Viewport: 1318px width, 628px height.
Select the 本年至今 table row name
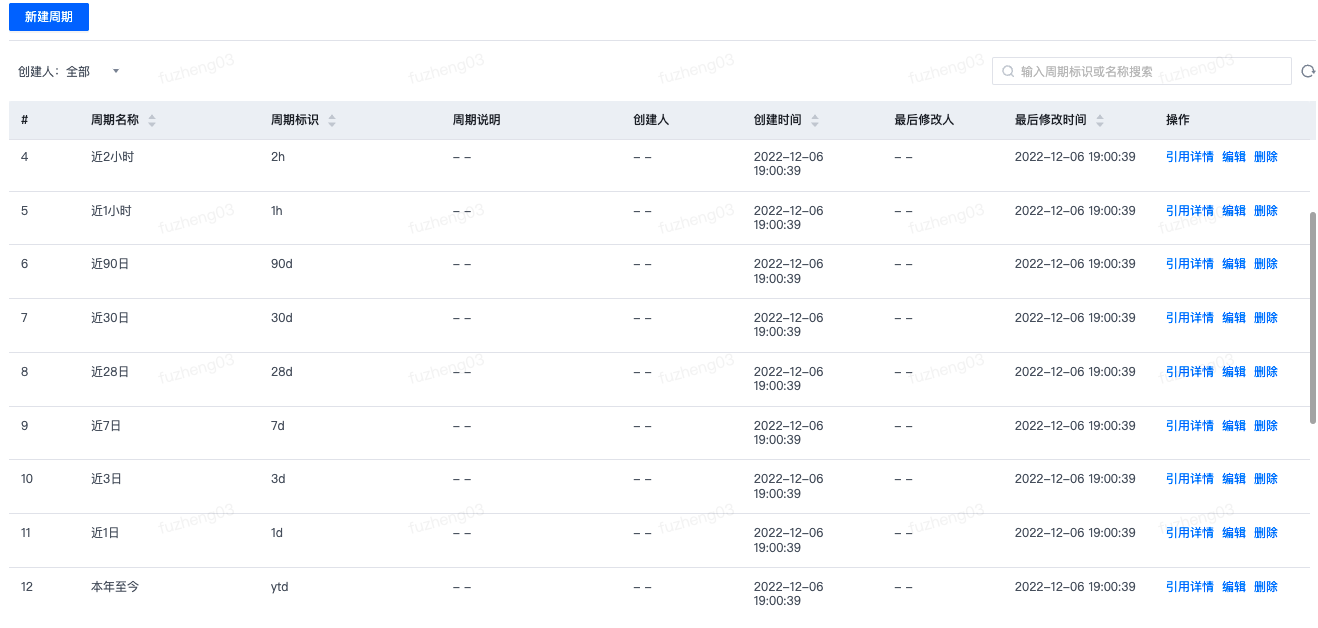(x=115, y=587)
